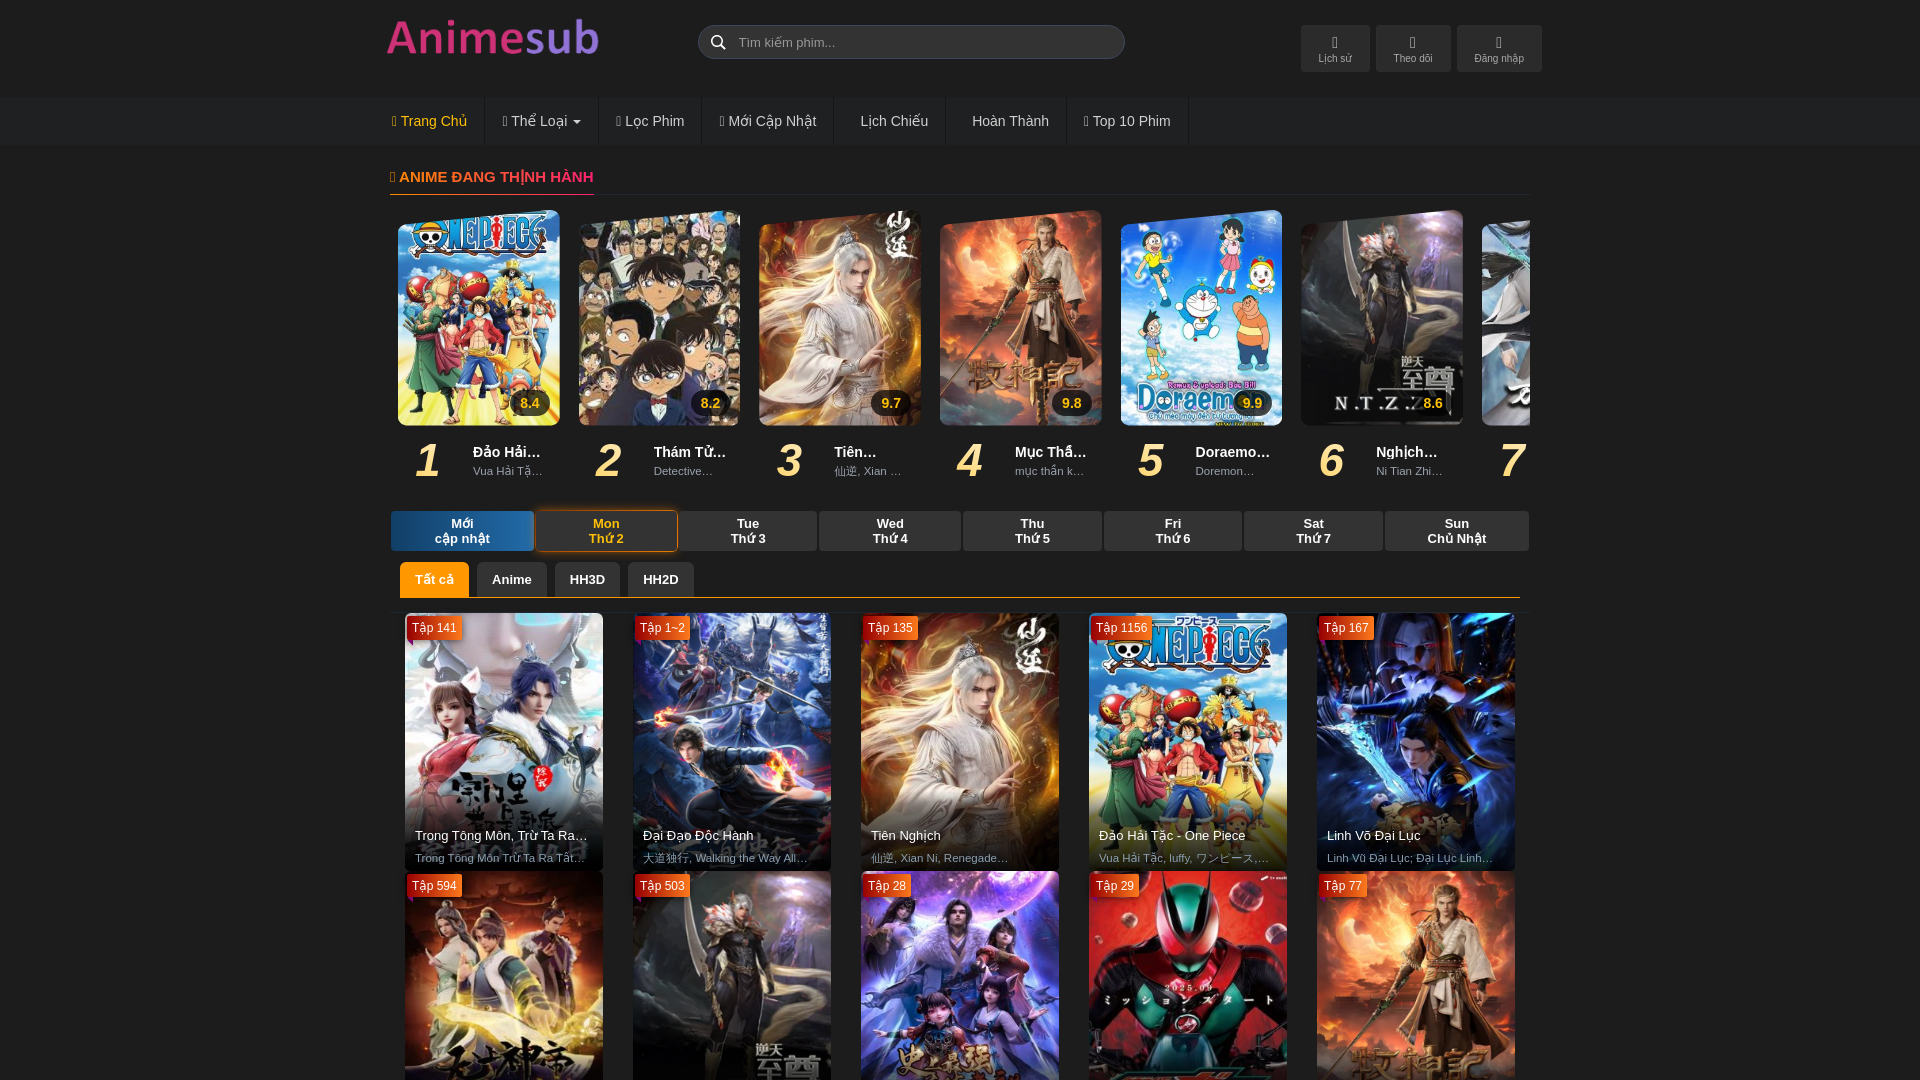The width and height of the screenshot is (1920, 1080).
Task: Select Sun Chủ Nhật schedule tab
Action: (1457, 531)
